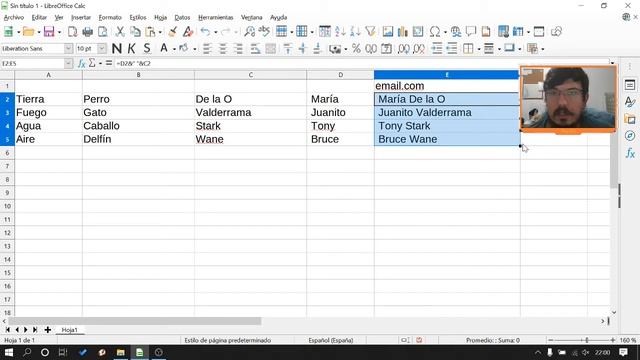Toggle Align Left
The height and width of the screenshot is (360, 640).
point(207,49)
